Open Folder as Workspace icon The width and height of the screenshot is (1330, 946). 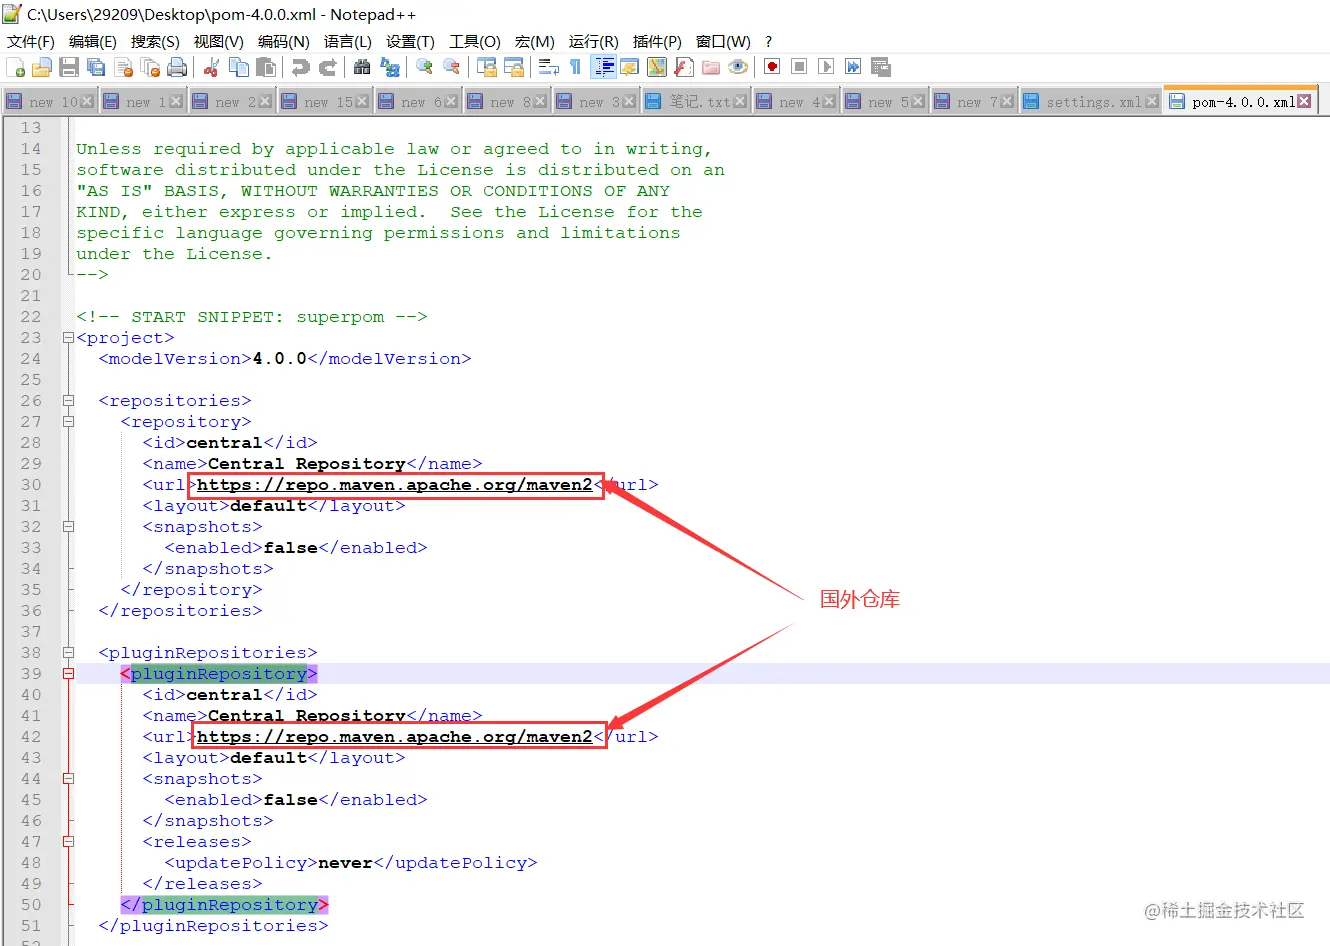coord(711,67)
